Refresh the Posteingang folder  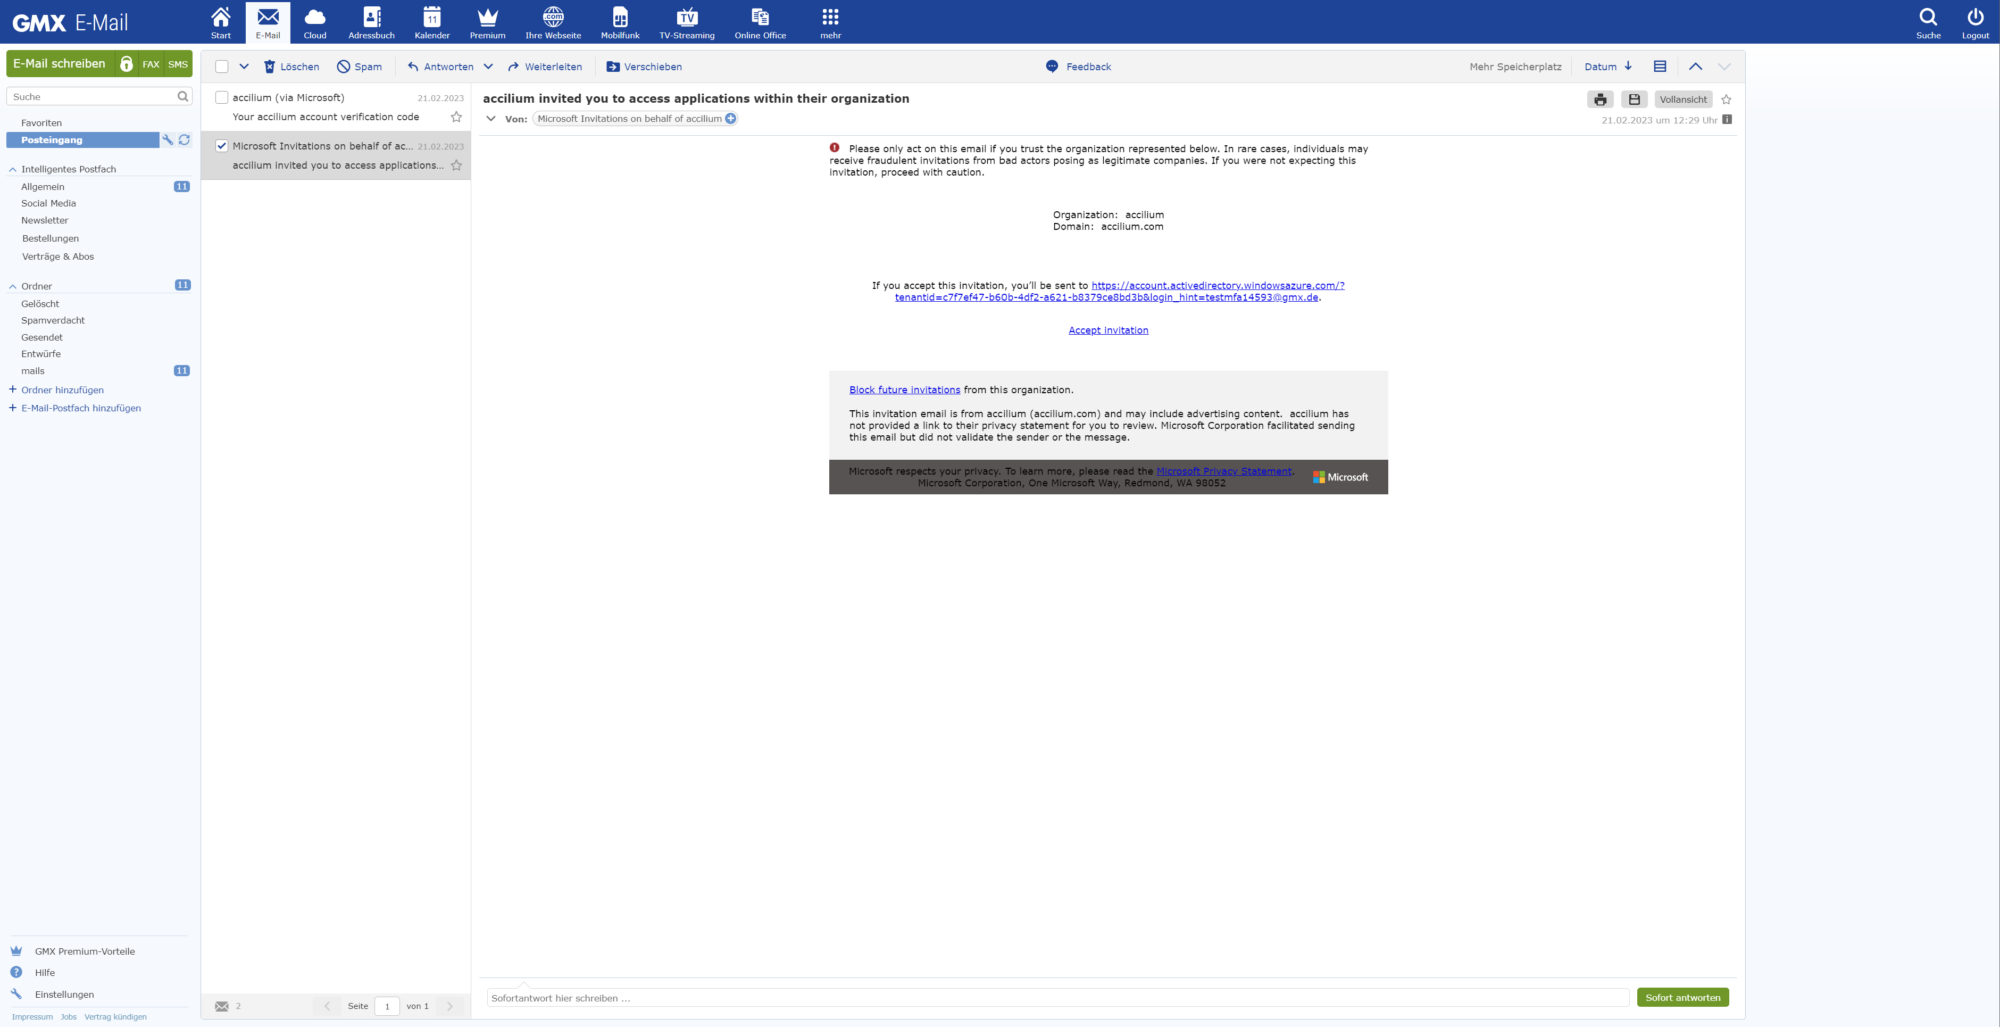(x=184, y=140)
